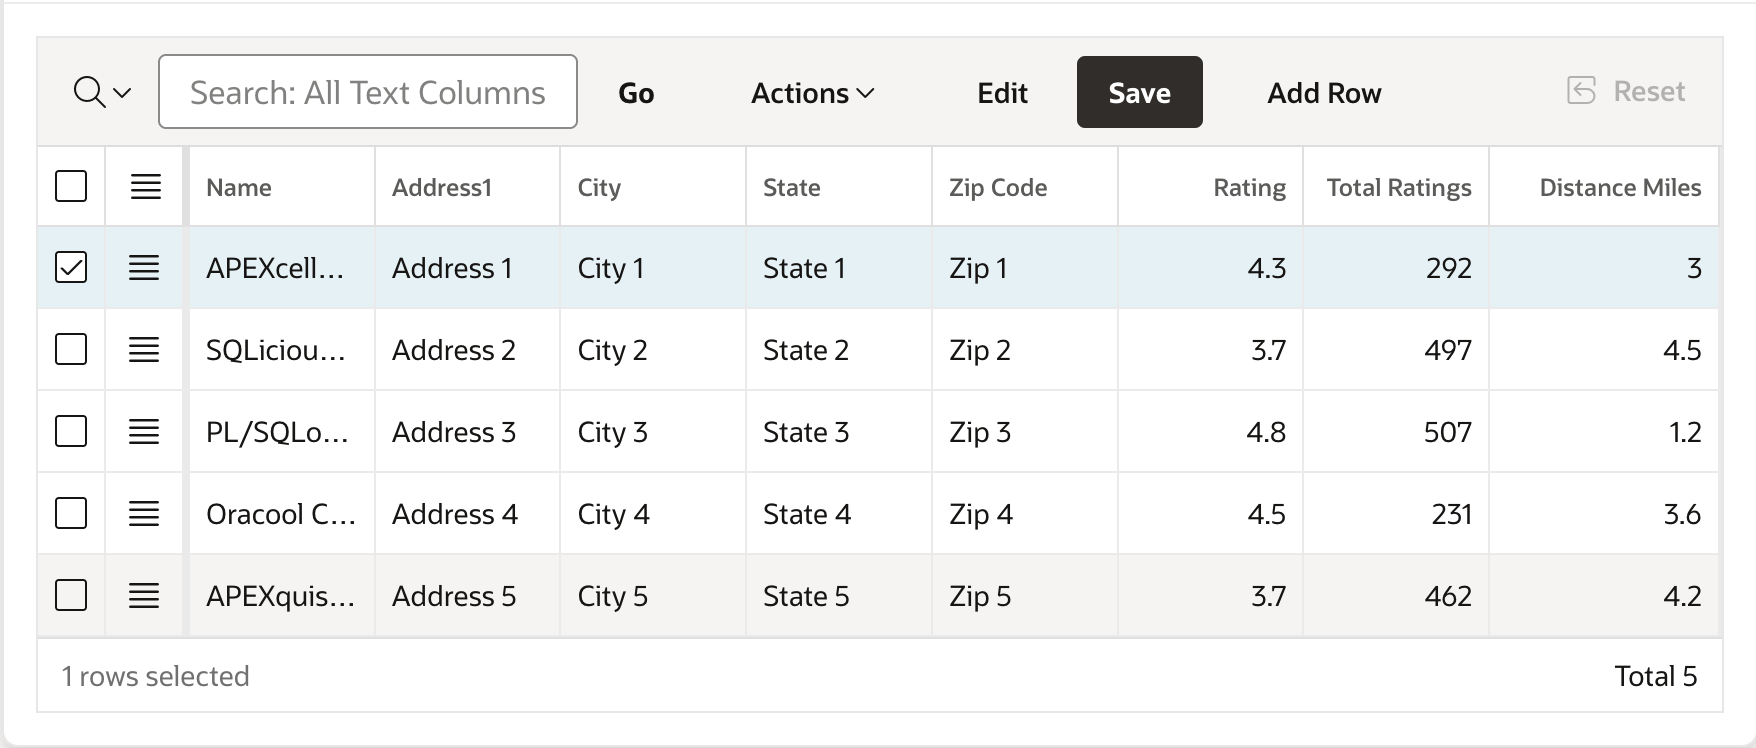Viewport: 1756px width, 748px height.
Task: Click into the Search All Text Columns field
Action: coord(368,92)
